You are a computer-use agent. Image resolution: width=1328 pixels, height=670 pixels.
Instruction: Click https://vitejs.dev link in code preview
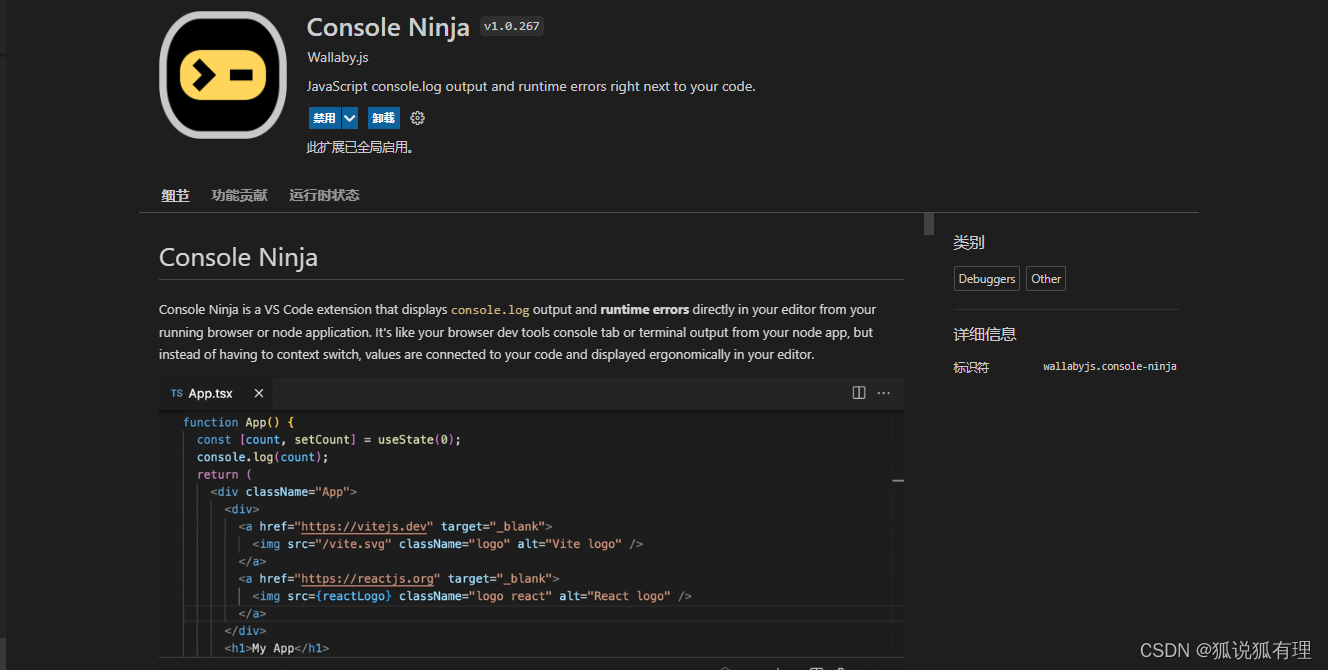click(x=367, y=526)
